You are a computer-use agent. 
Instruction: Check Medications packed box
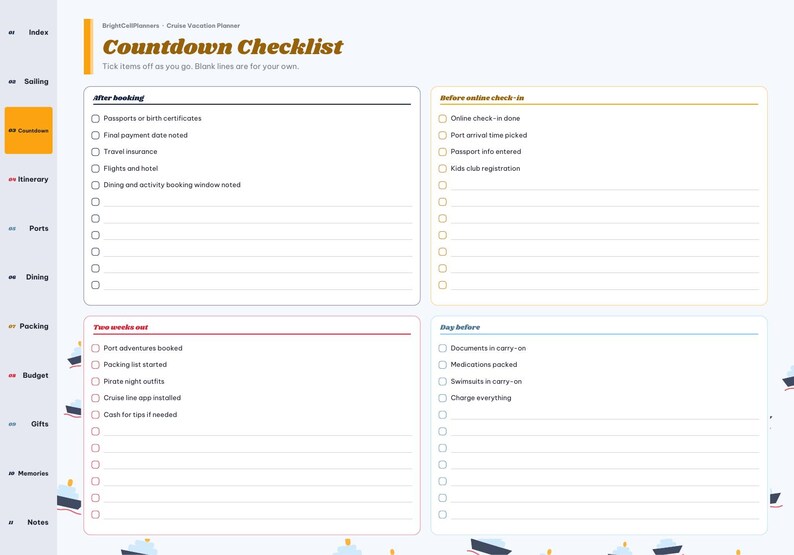443,365
